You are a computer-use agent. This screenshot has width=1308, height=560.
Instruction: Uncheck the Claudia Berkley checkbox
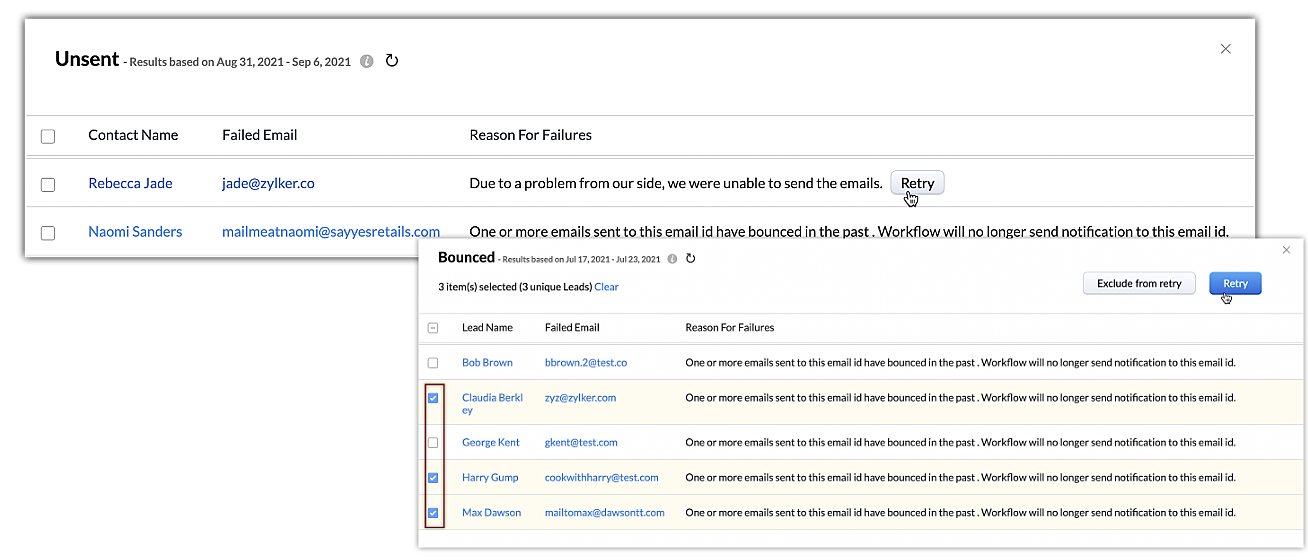pos(433,398)
